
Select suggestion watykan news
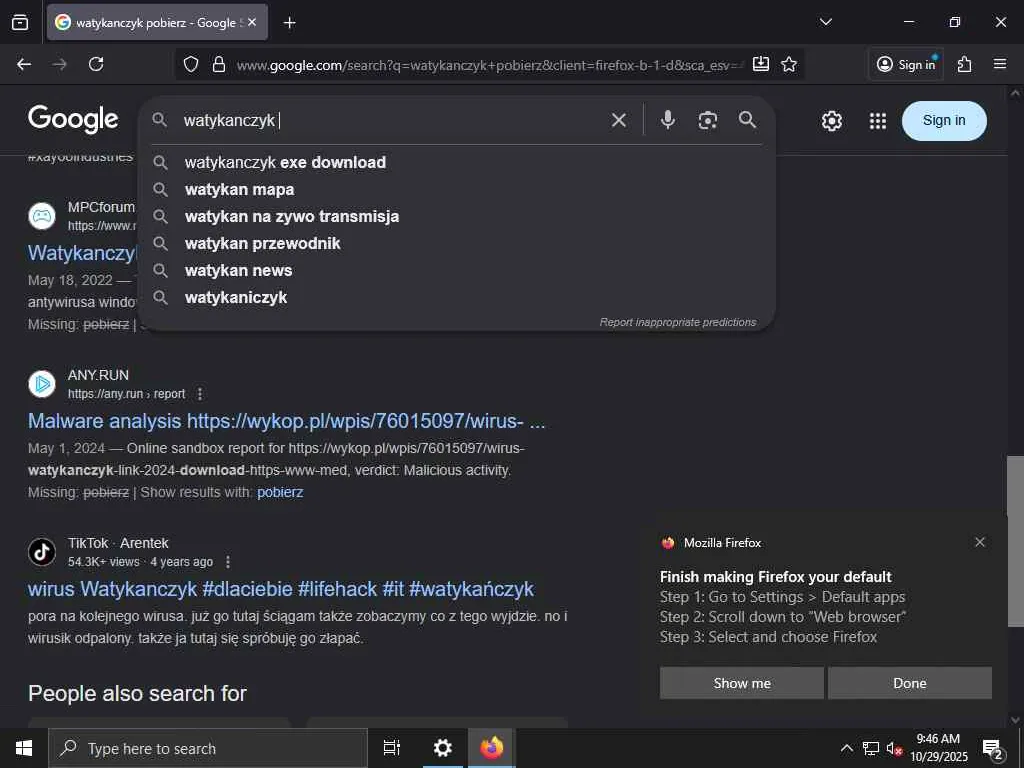click(x=456, y=270)
